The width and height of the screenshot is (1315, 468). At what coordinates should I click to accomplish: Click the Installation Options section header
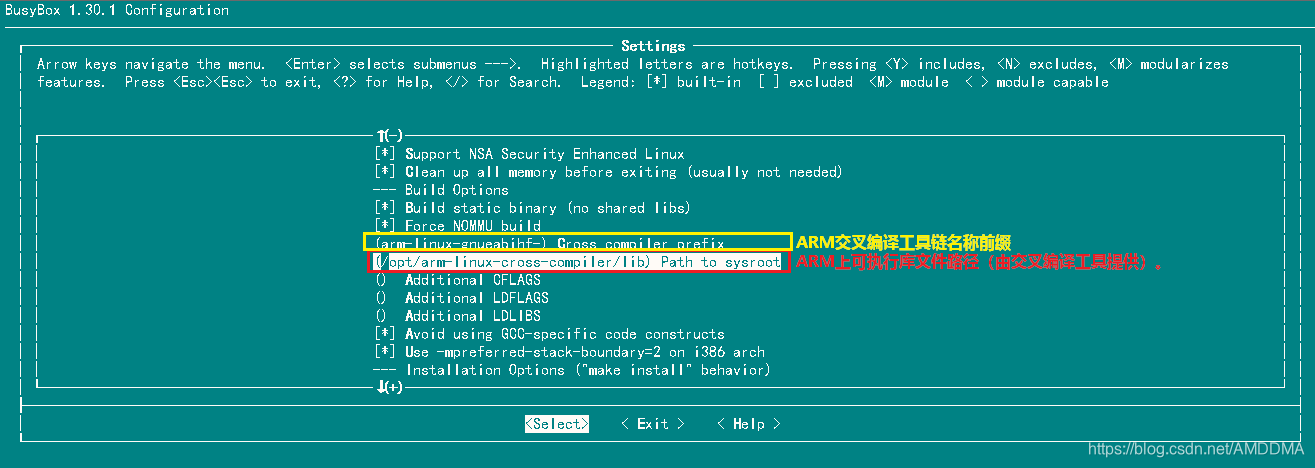pyautogui.click(x=572, y=370)
